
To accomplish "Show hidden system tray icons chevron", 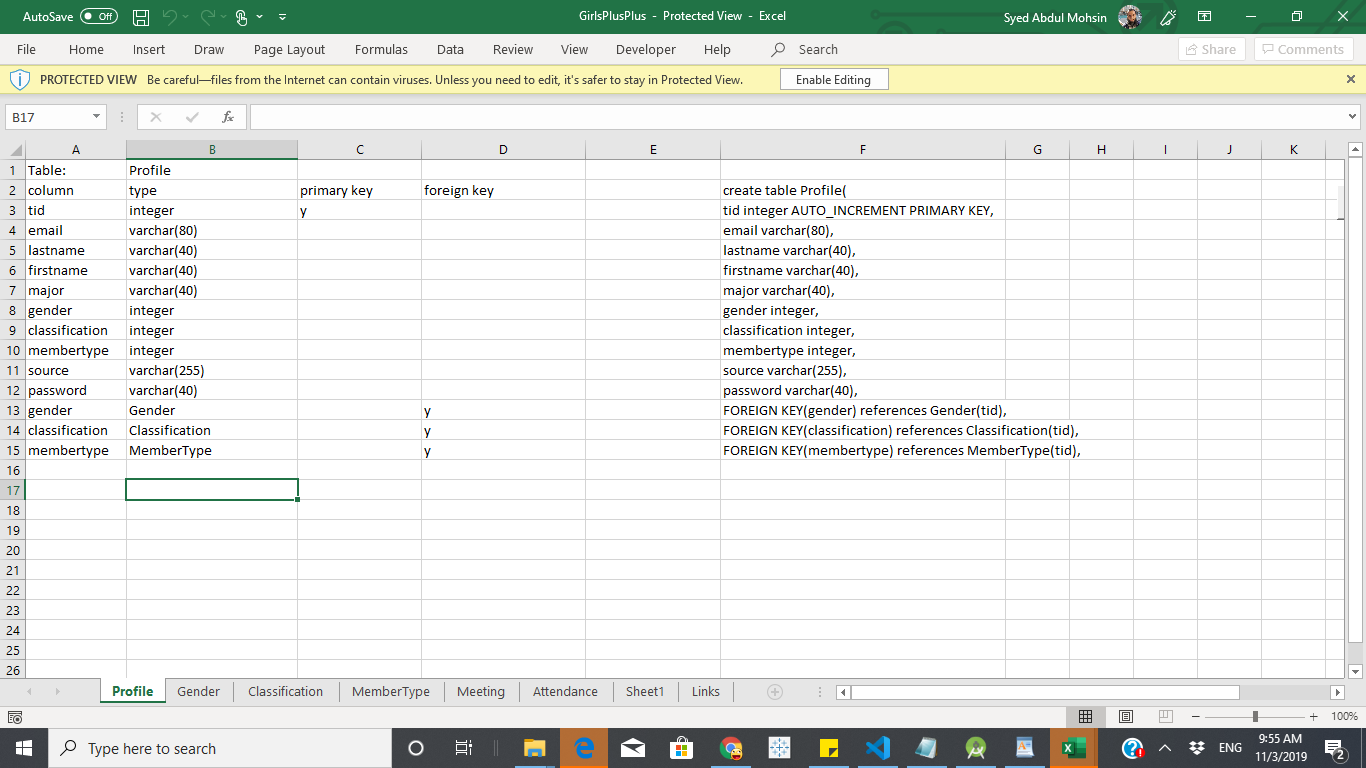I will [1165, 748].
